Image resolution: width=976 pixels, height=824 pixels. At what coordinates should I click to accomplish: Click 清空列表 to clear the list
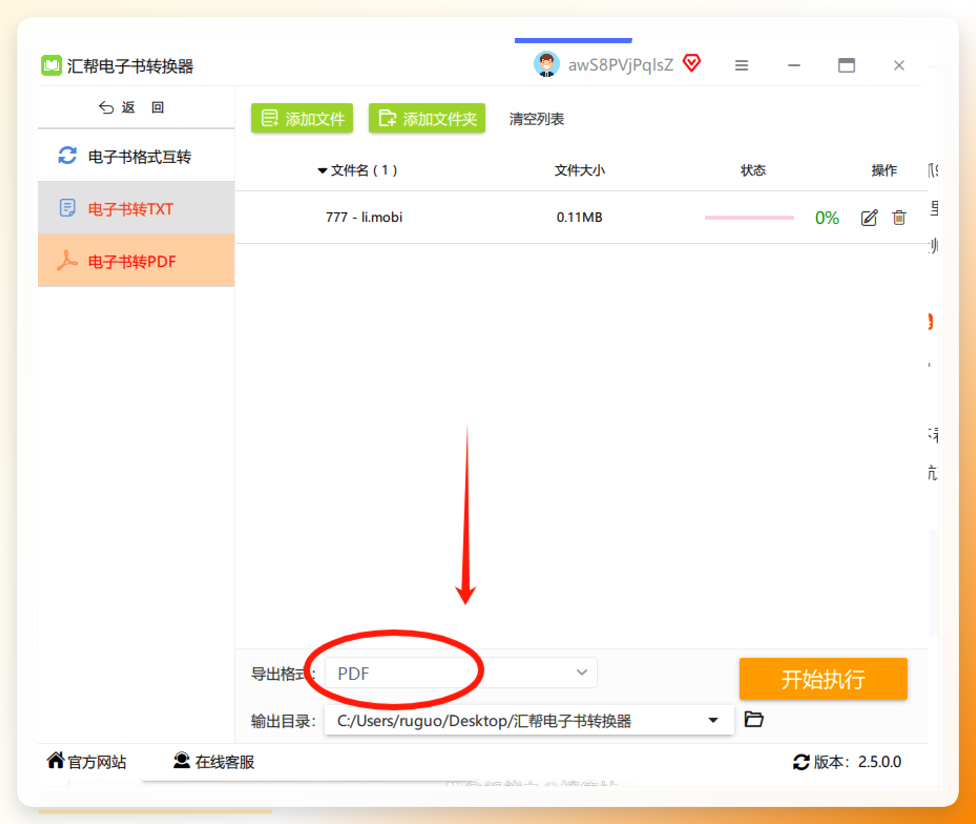pyautogui.click(x=537, y=119)
